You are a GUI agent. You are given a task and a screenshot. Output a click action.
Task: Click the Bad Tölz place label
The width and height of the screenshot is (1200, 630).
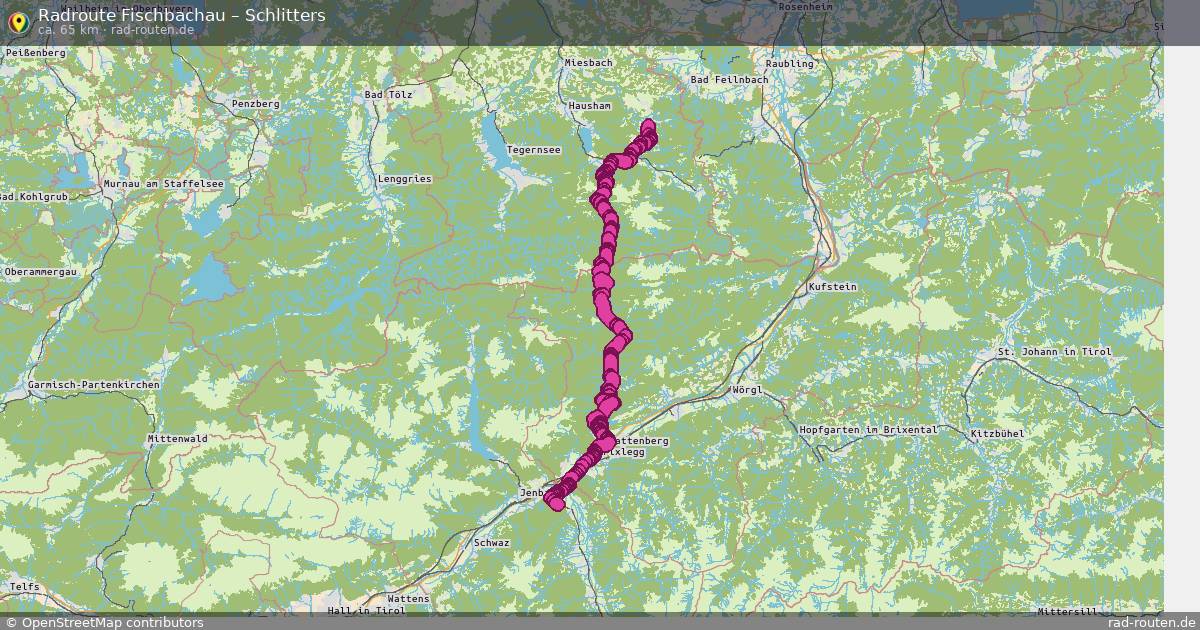[388, 95]
